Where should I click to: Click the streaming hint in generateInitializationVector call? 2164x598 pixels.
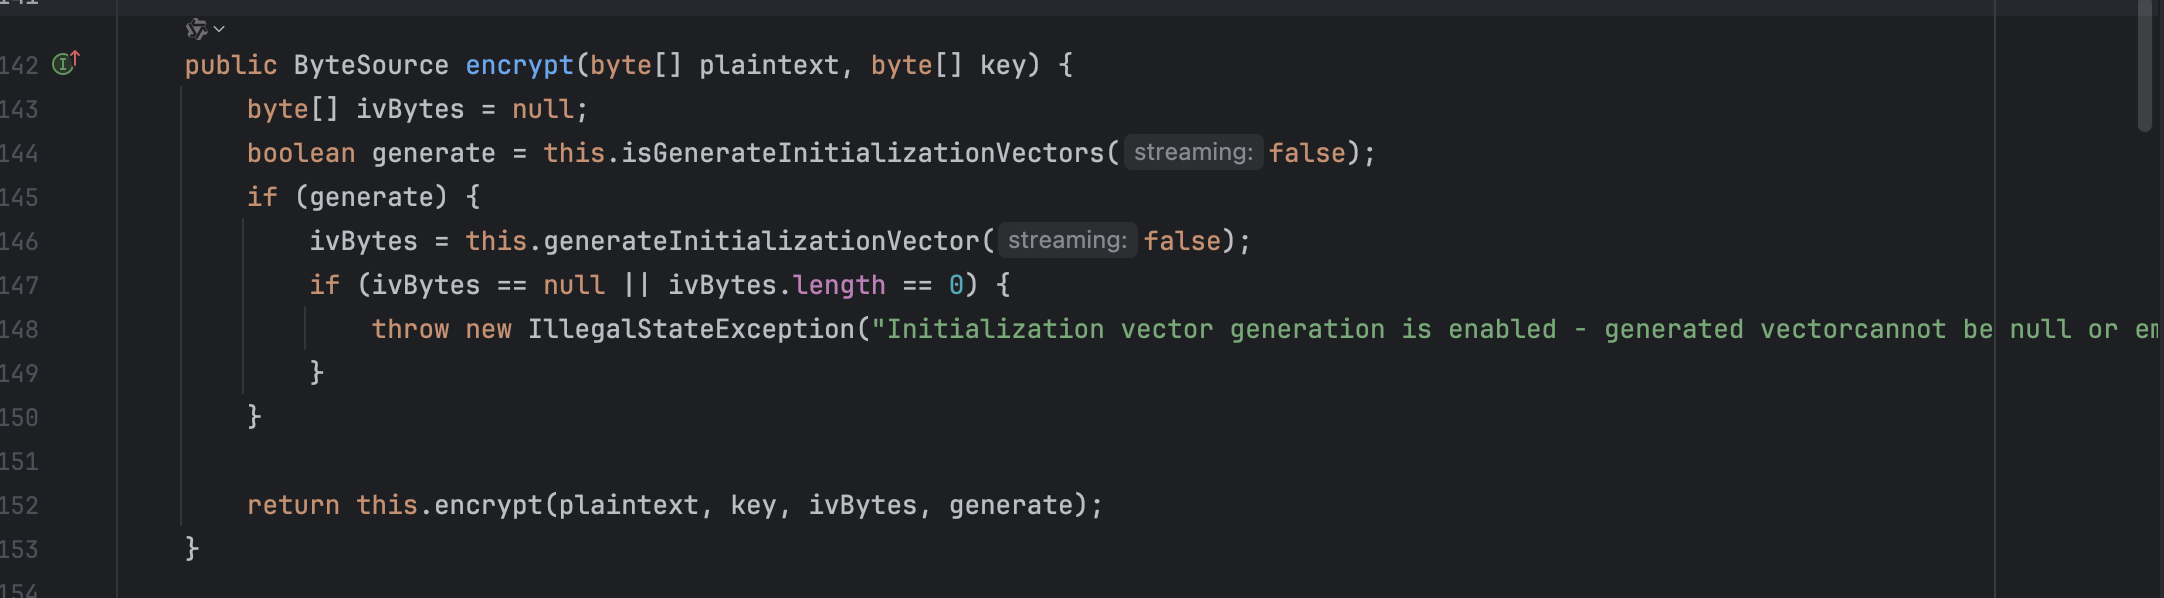tap(1067, 240)
